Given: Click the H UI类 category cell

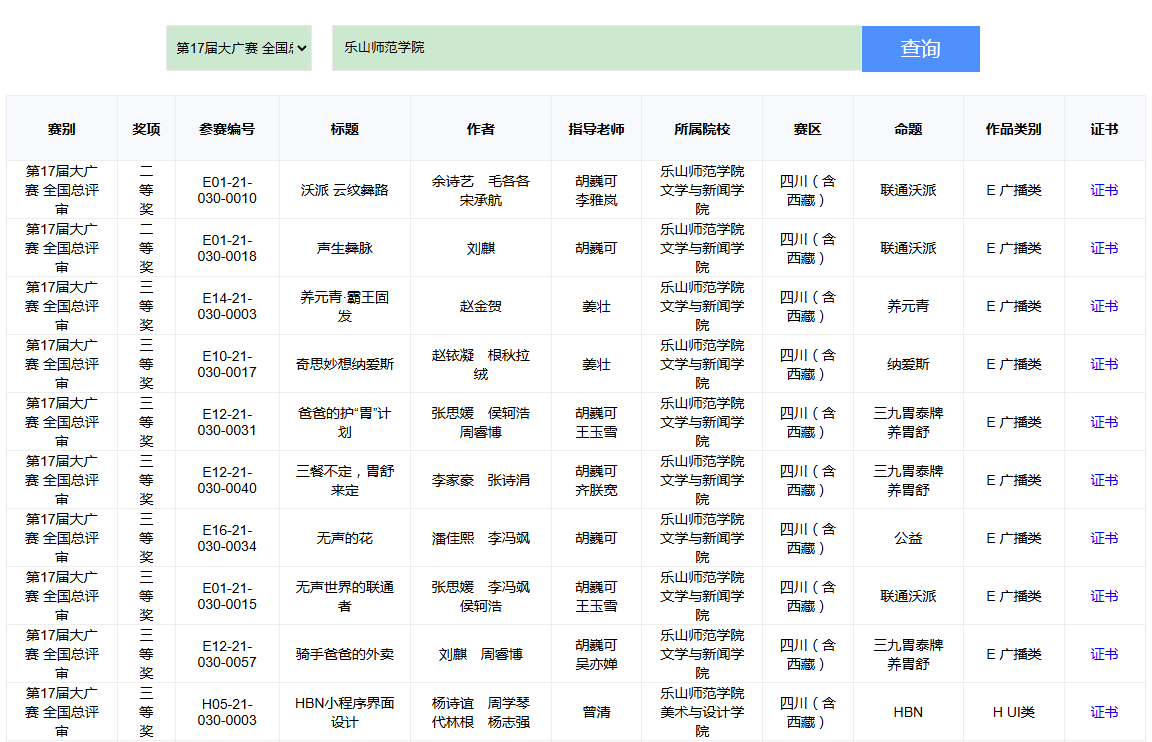Looking at the screenshot, I should pyautogui.click(x=1013, y=712).
